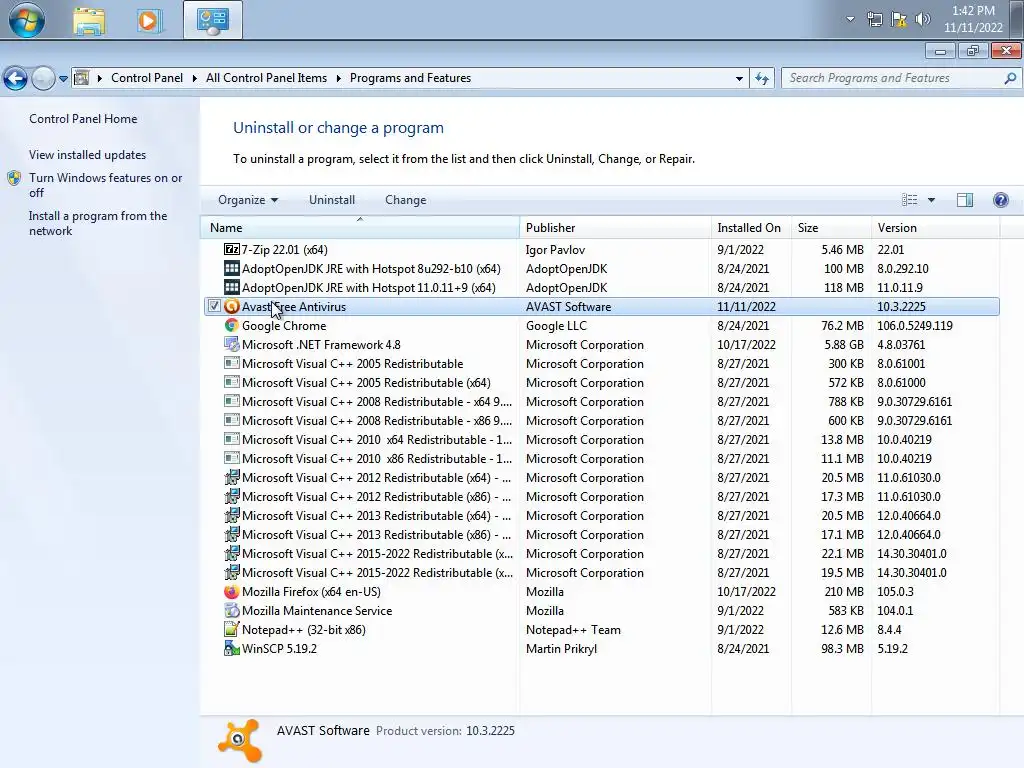Launch Windows Media Player from the taskbar
Image resolution: width=1024 pixels, height=768 pixels.
coord(148,20)
